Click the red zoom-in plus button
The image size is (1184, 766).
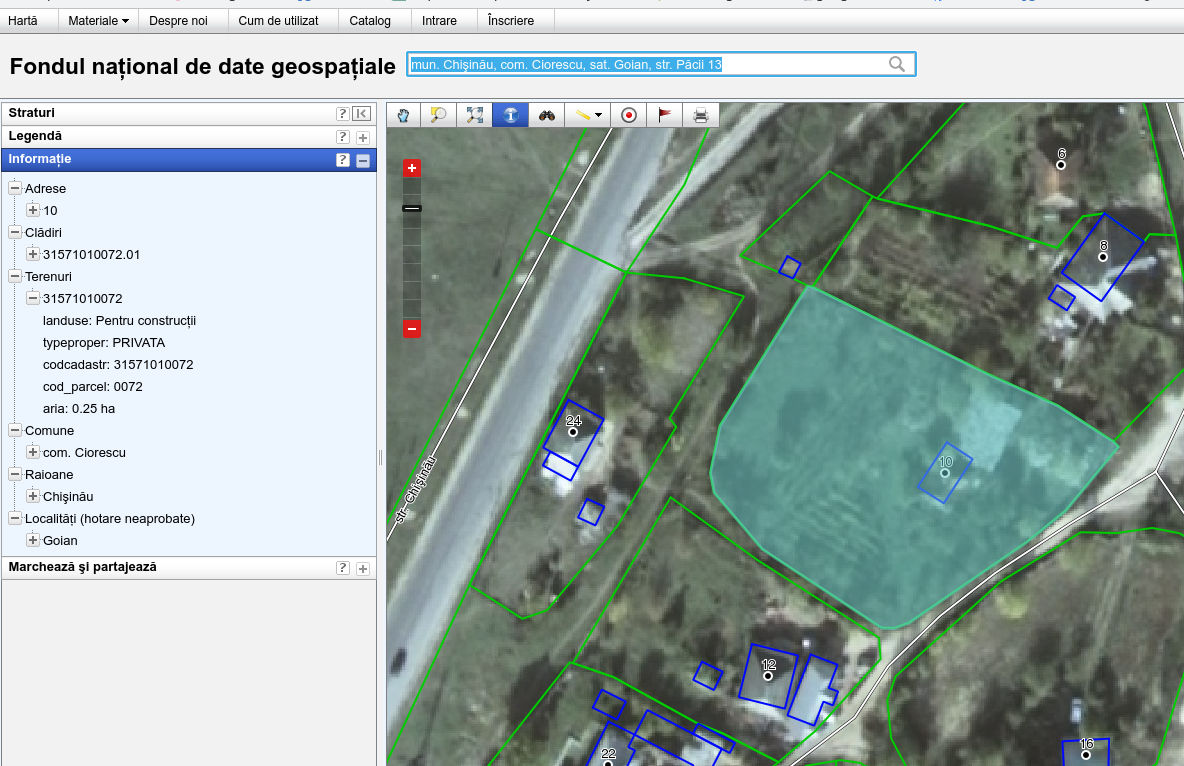pyautogui.click(x=412, y=168)
